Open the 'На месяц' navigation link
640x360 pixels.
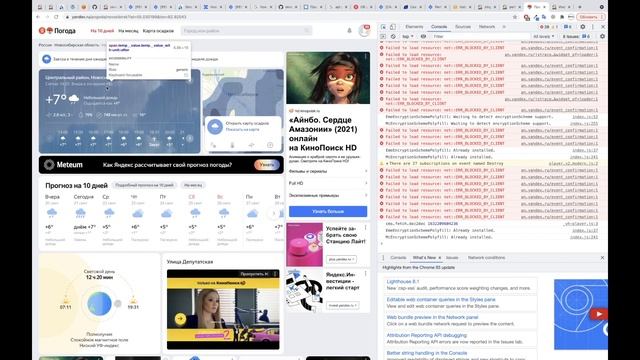128,31
